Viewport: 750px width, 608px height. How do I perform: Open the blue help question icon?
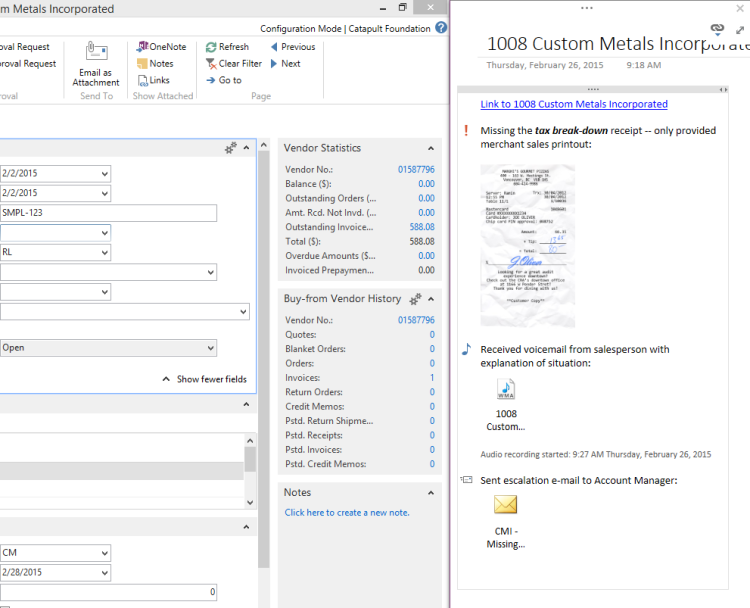(441, 28)
